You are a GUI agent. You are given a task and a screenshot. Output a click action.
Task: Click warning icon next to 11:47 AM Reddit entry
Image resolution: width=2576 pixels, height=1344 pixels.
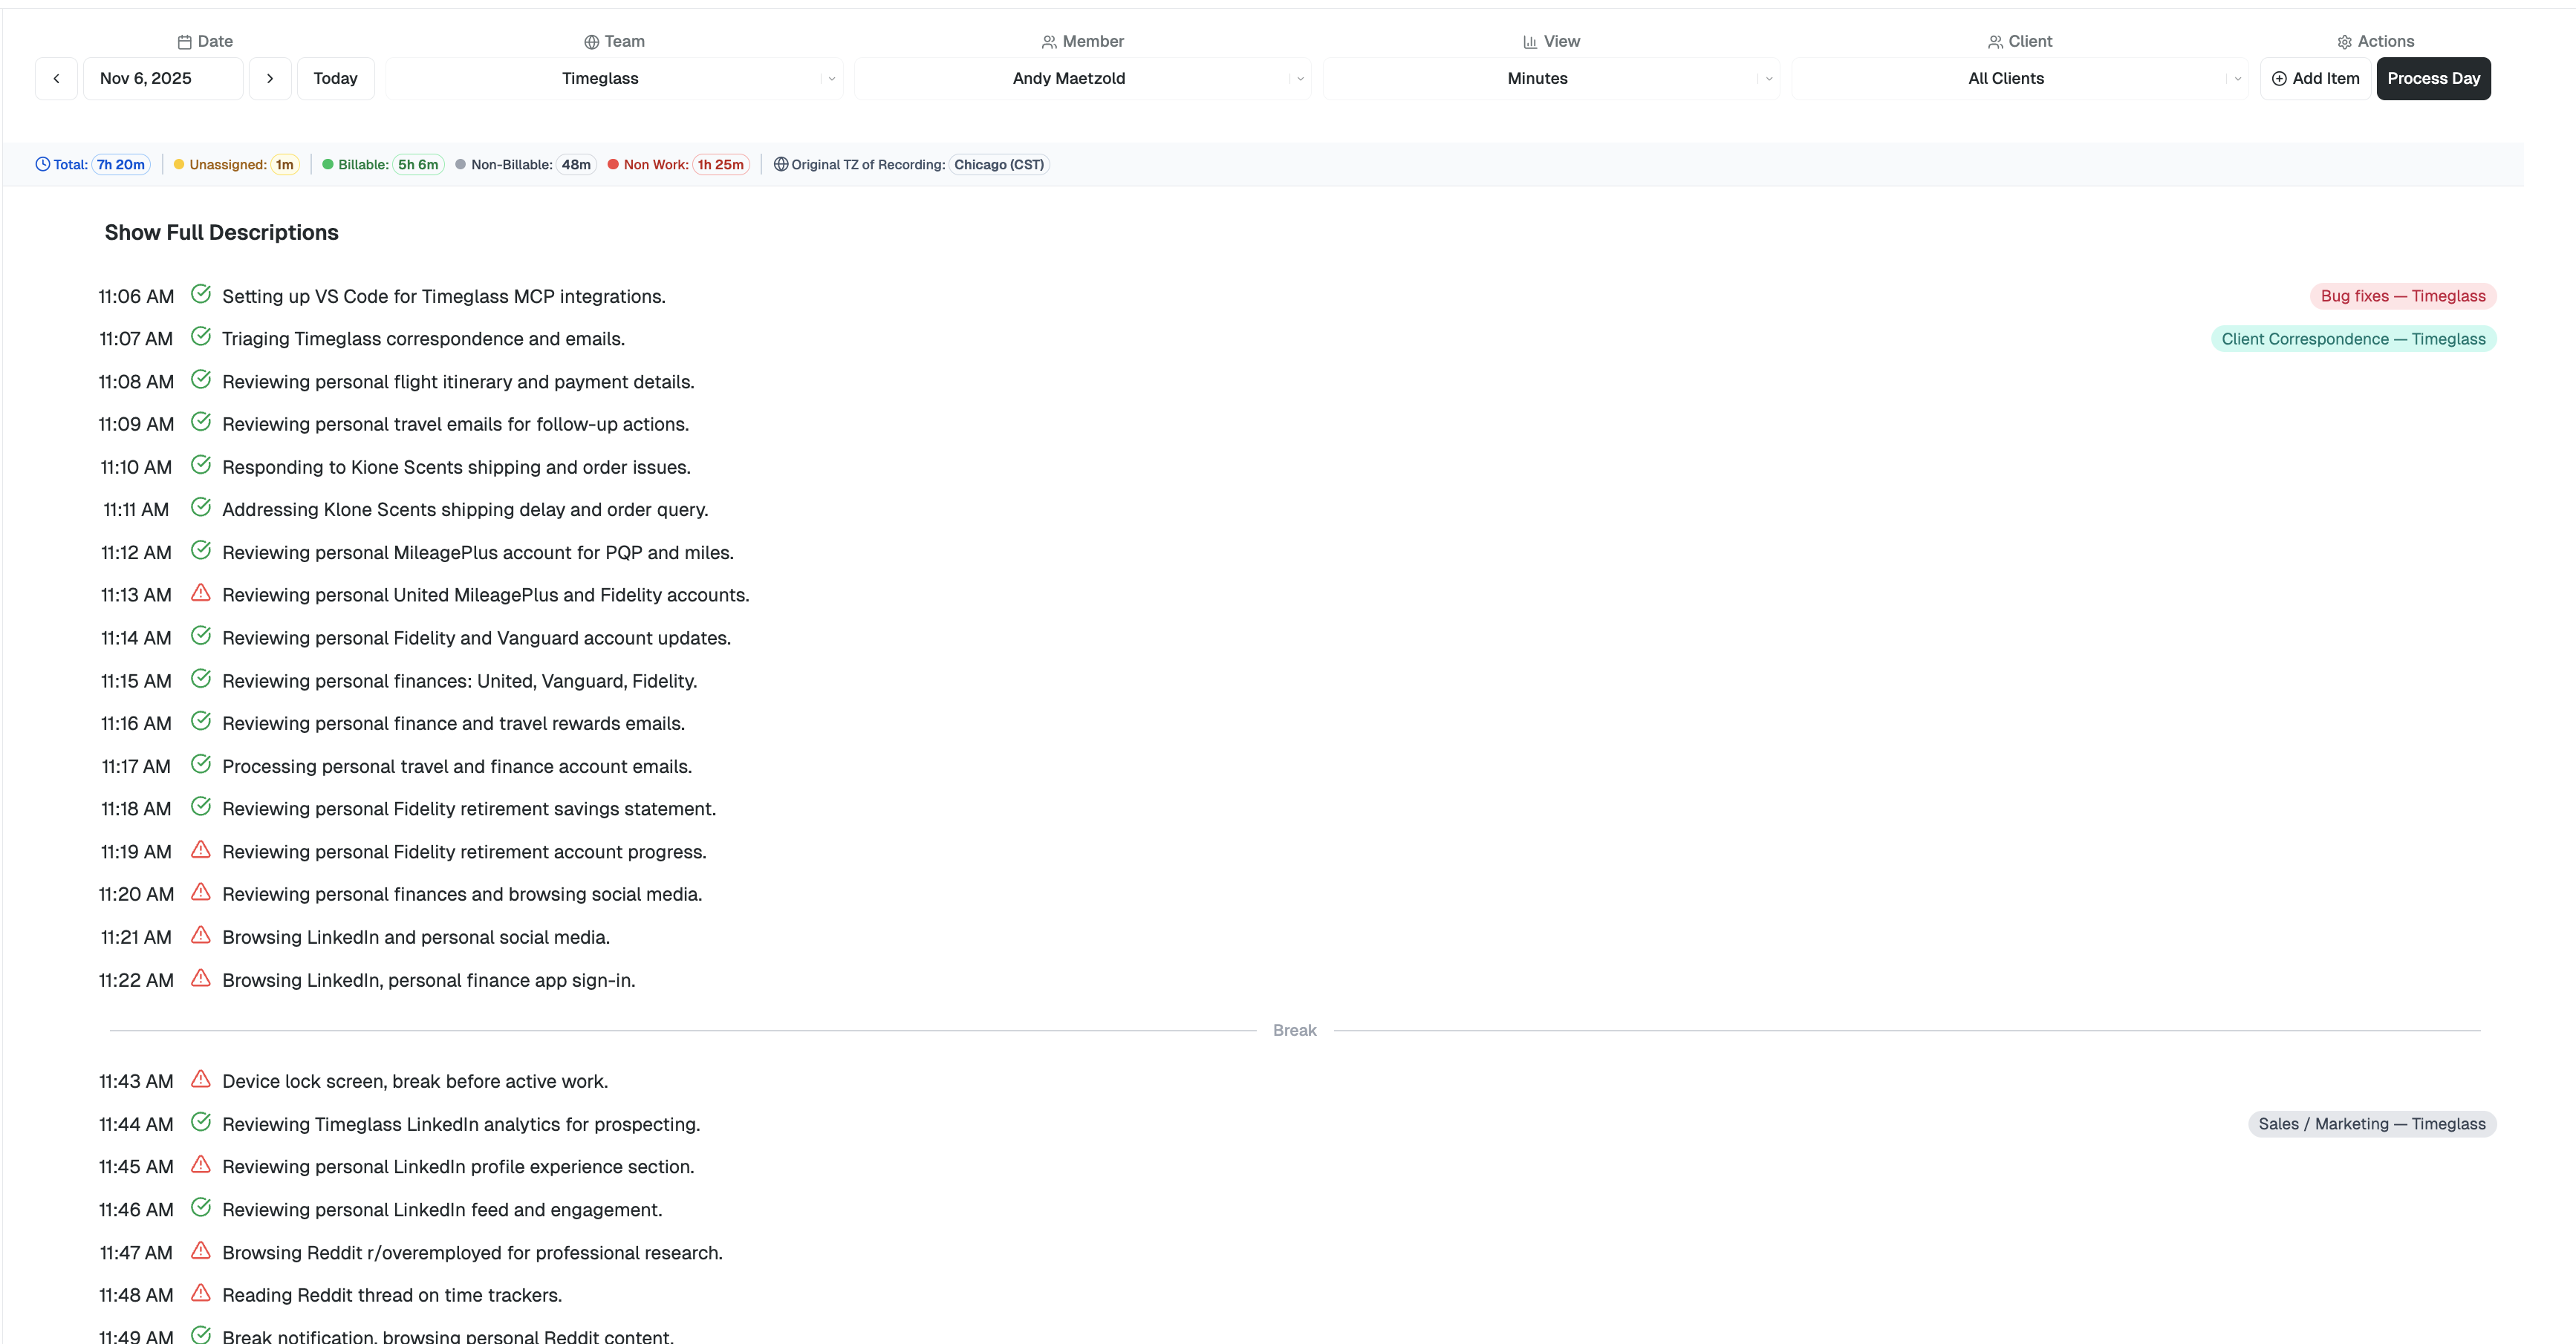[x=201, y=1250]
